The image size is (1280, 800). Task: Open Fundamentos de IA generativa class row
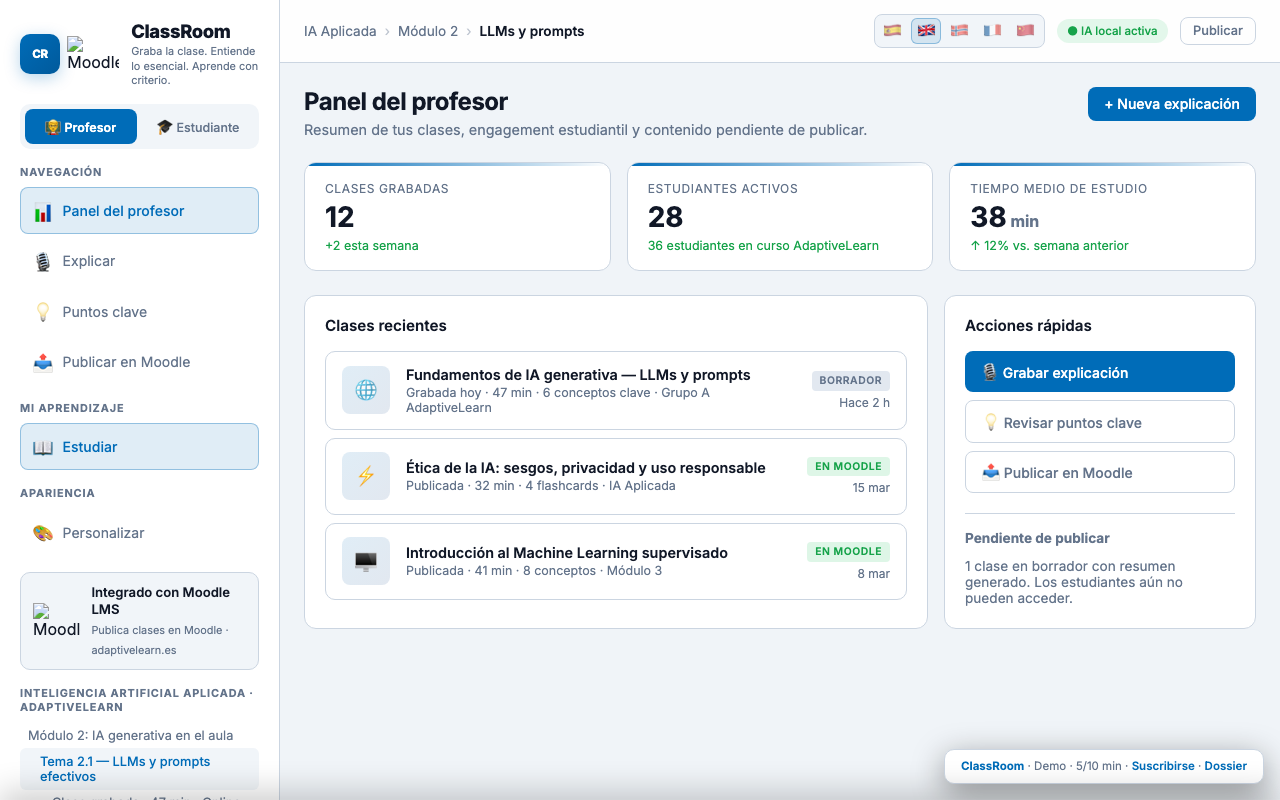point(616,390)
